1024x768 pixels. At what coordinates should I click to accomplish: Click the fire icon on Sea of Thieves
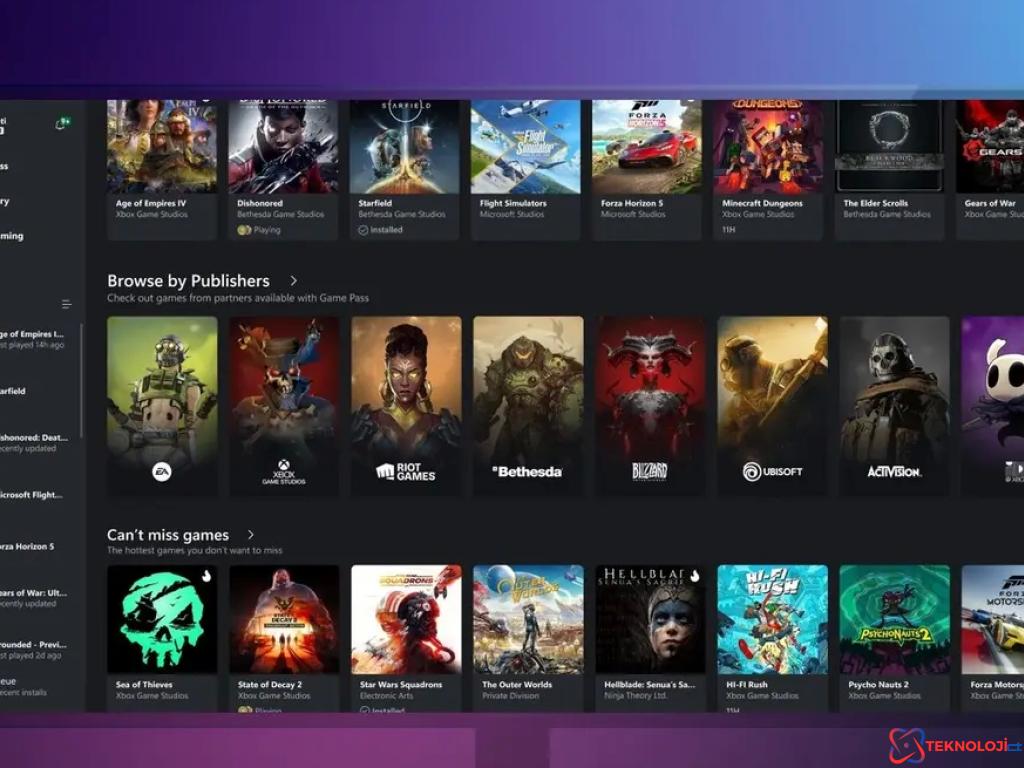coord(206,576)
